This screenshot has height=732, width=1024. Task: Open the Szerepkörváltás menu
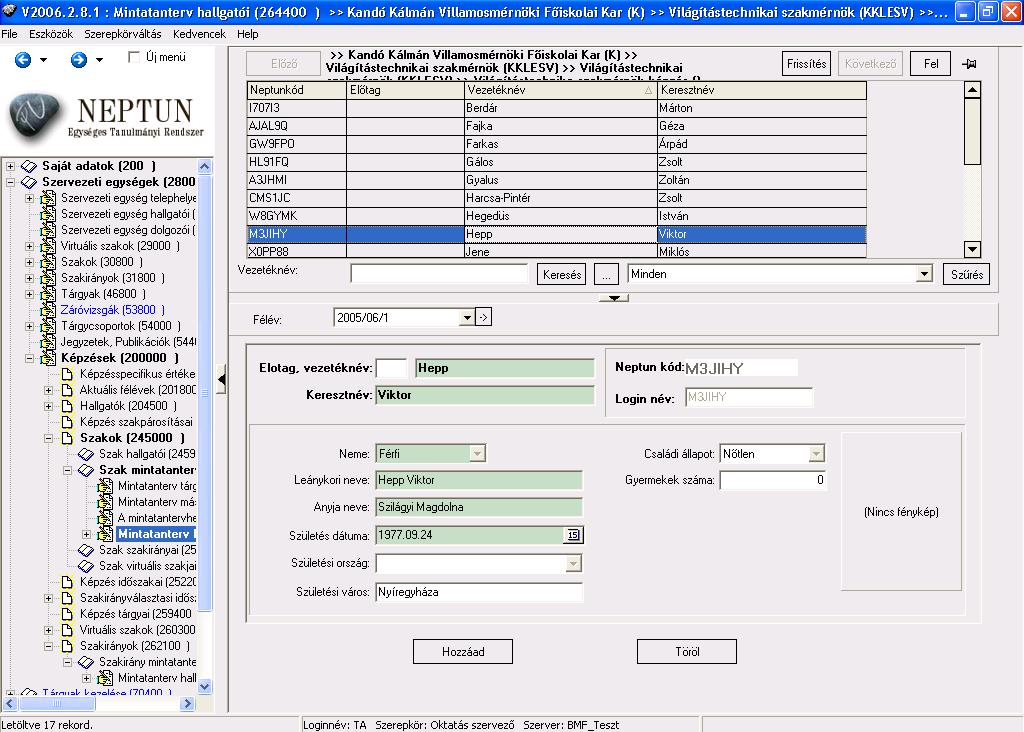pyautogui.click(x=123, y=34)
